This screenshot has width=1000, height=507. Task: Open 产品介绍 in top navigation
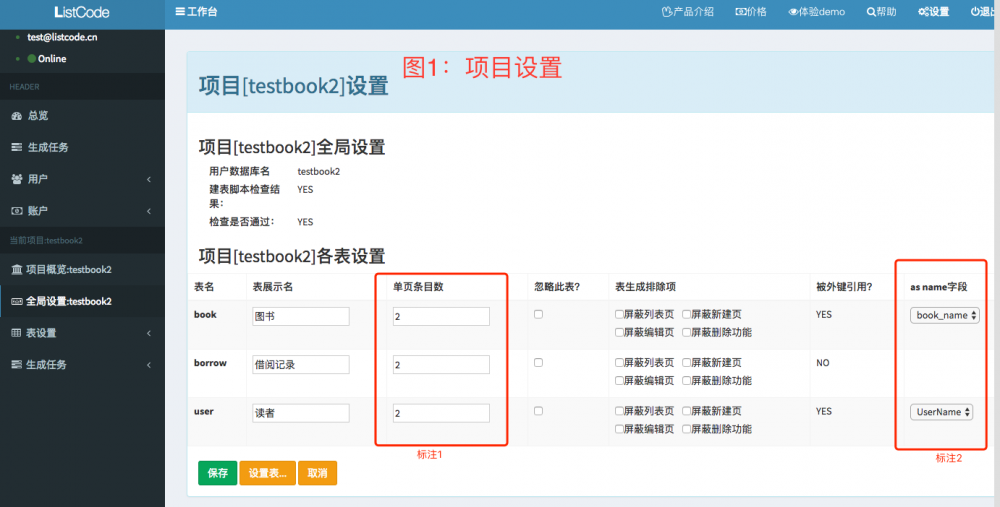[x=688, y=11]
